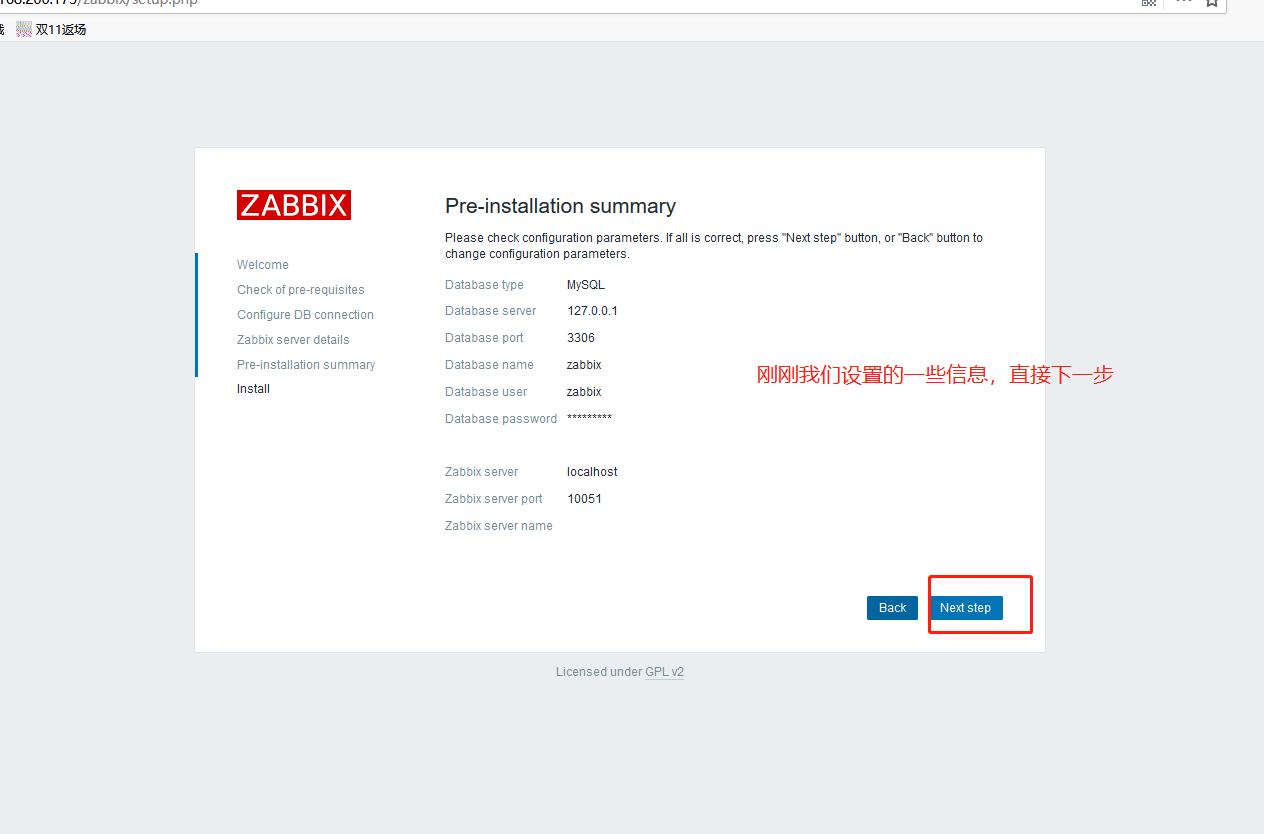The image size is (1264, 834).
Task: Open the page actions ellipsis menu
Action: pyautogui.click(x=1183, y=3)
